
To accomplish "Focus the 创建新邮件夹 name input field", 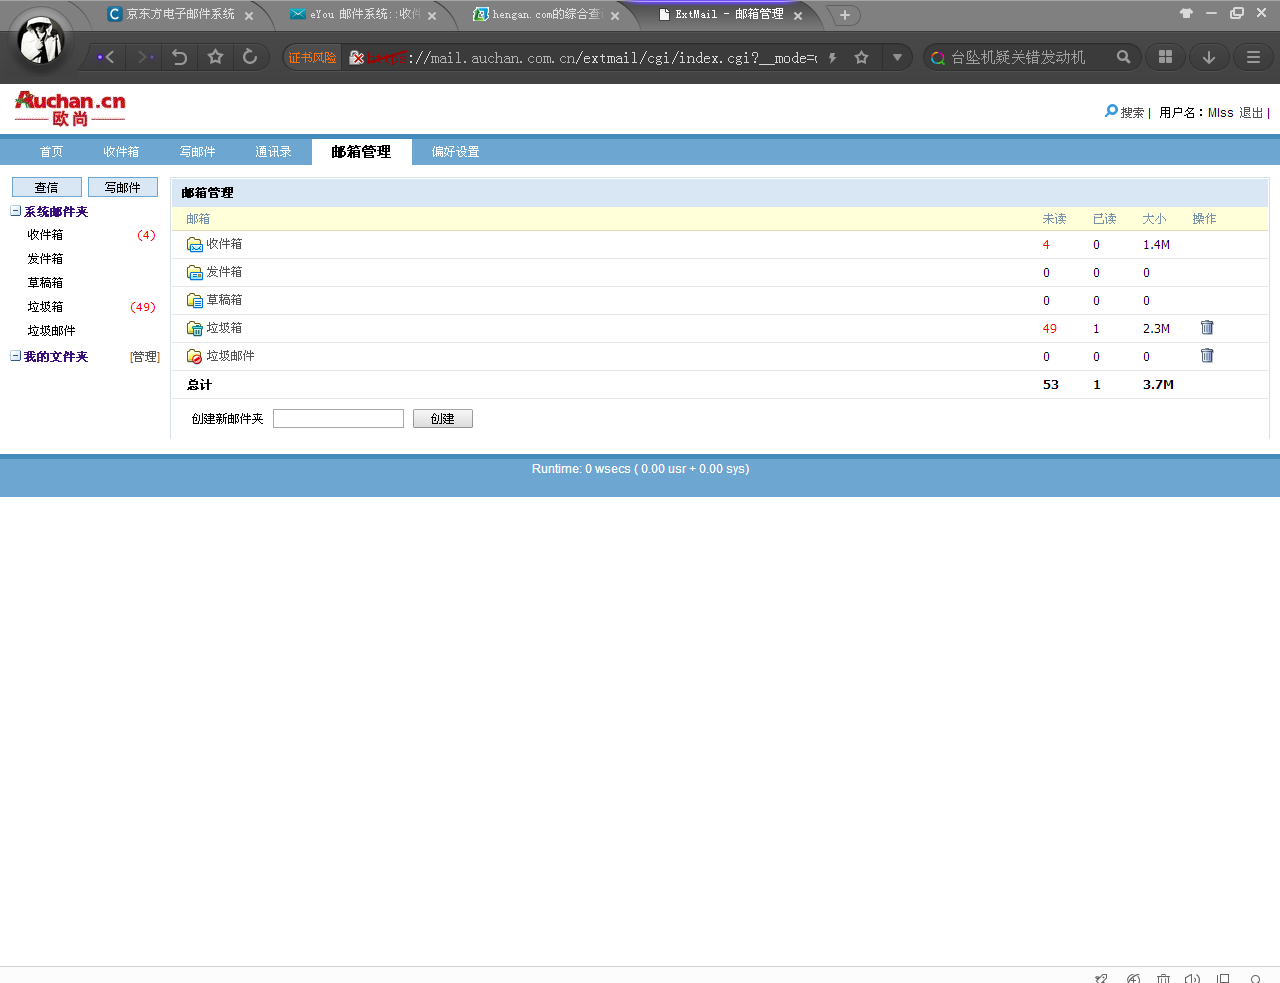I will [x=338, y=419].
